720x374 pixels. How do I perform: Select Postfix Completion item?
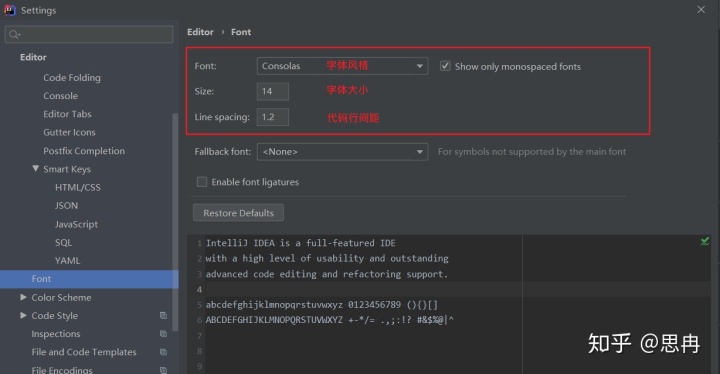[84, 151]
